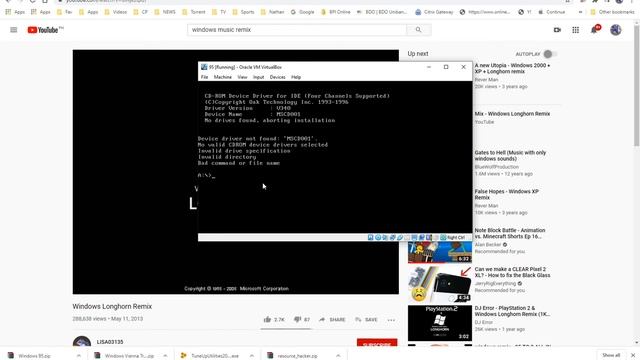
Task: Open the account avatar menu
Action: (x=616, y=30)
